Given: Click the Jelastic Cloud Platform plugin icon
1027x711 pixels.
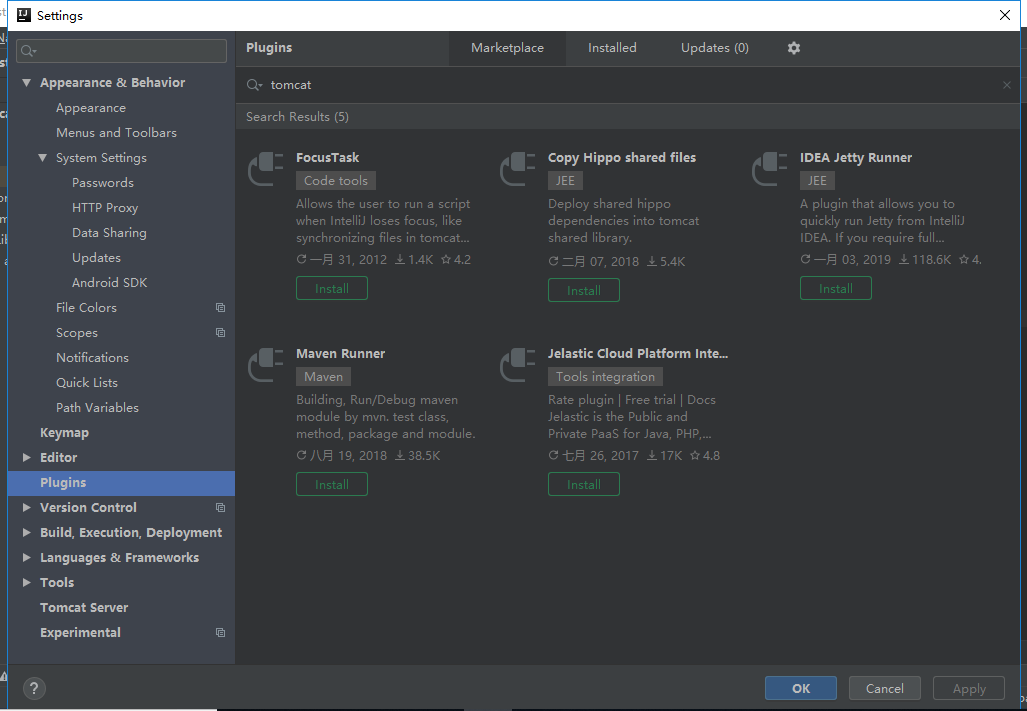Looking at the screenshot, I should click(517, 364).
